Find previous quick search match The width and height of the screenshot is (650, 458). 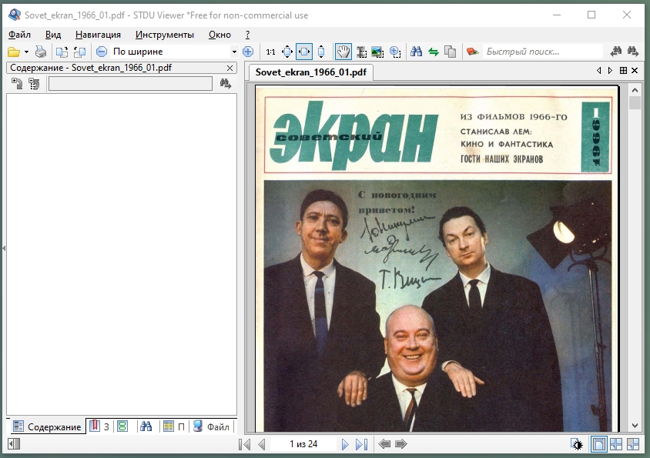pos(616,51)
